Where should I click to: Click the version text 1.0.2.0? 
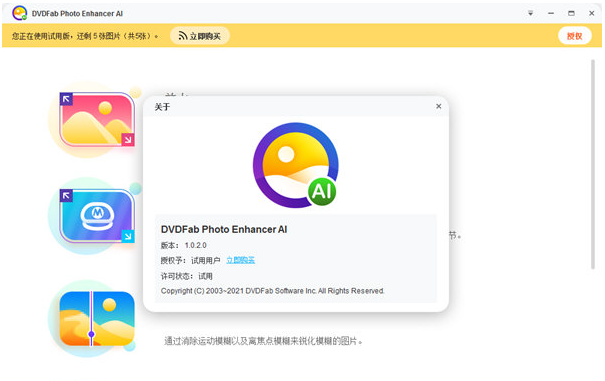coord(196,245)
